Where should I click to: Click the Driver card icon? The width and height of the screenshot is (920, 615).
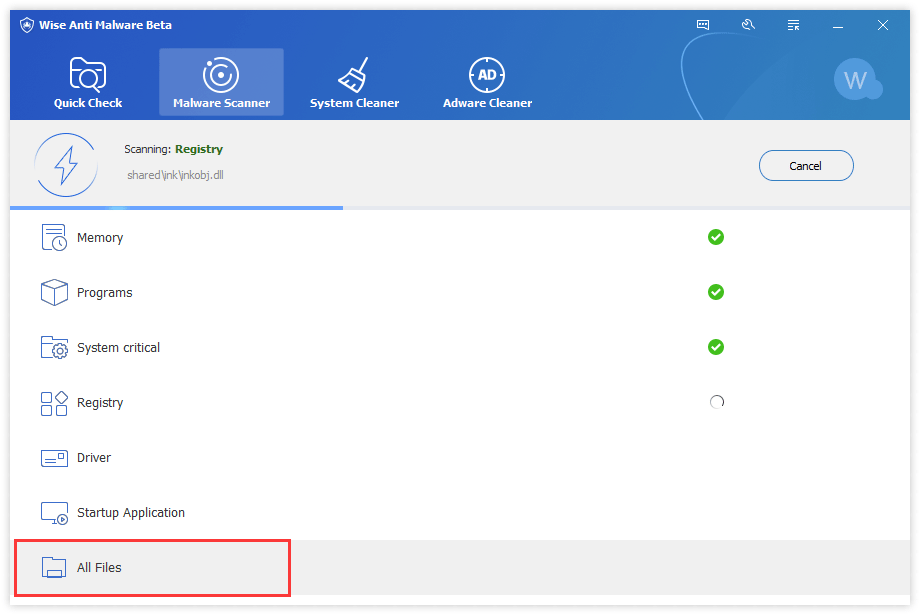54,458
